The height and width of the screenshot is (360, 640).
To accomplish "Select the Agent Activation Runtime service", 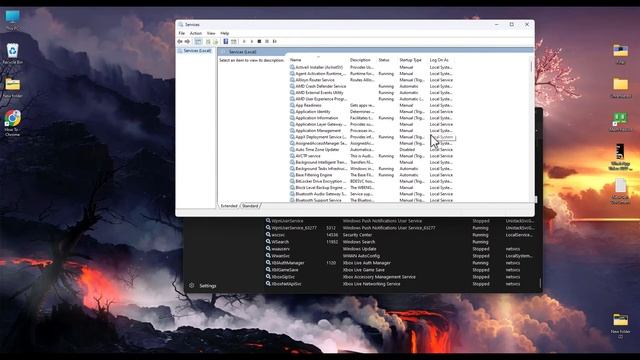I will click(371, 73).
